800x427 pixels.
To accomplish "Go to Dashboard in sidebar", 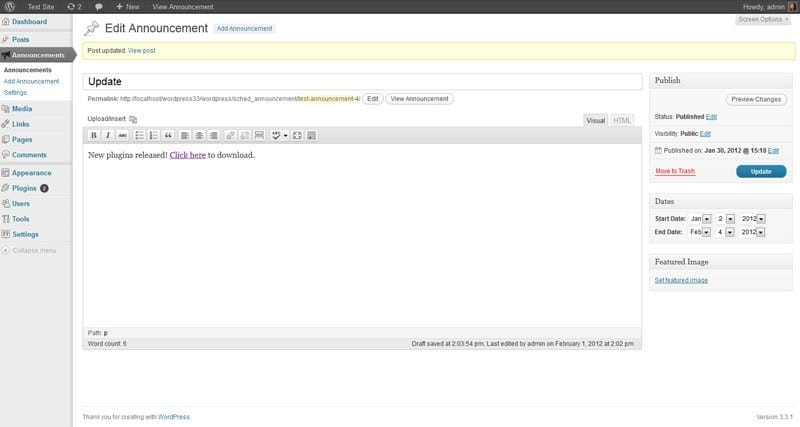I will (29, 22).
